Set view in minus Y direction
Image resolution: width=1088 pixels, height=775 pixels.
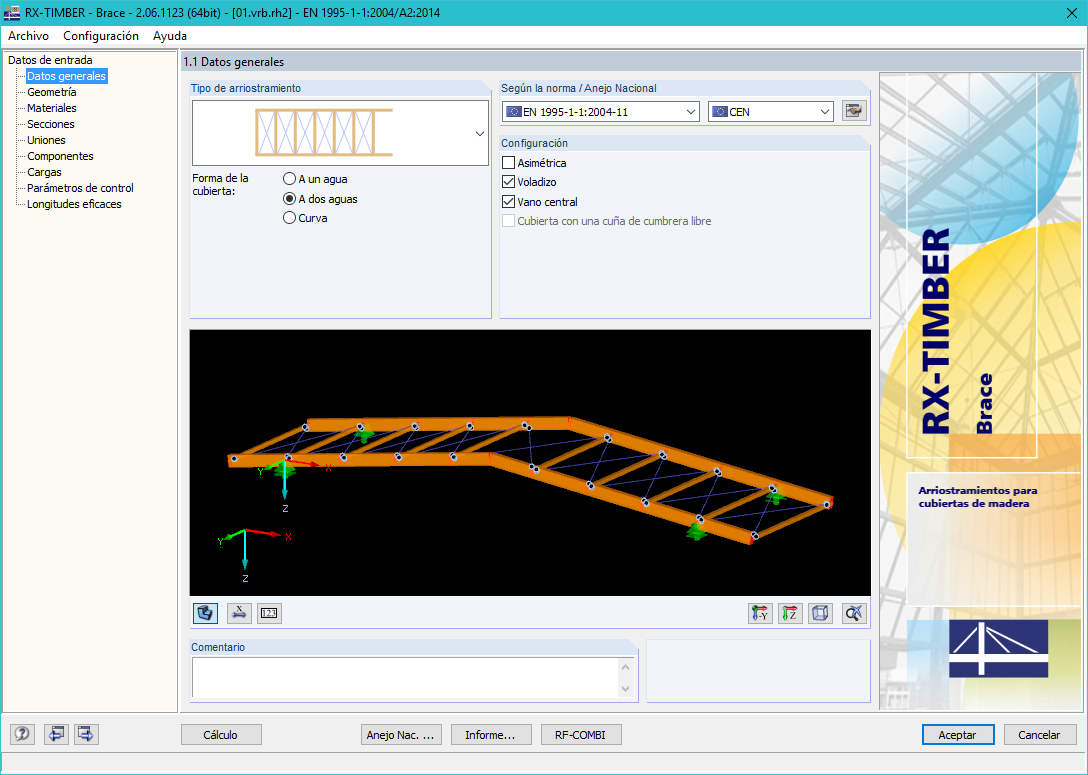tap(760, 613)
